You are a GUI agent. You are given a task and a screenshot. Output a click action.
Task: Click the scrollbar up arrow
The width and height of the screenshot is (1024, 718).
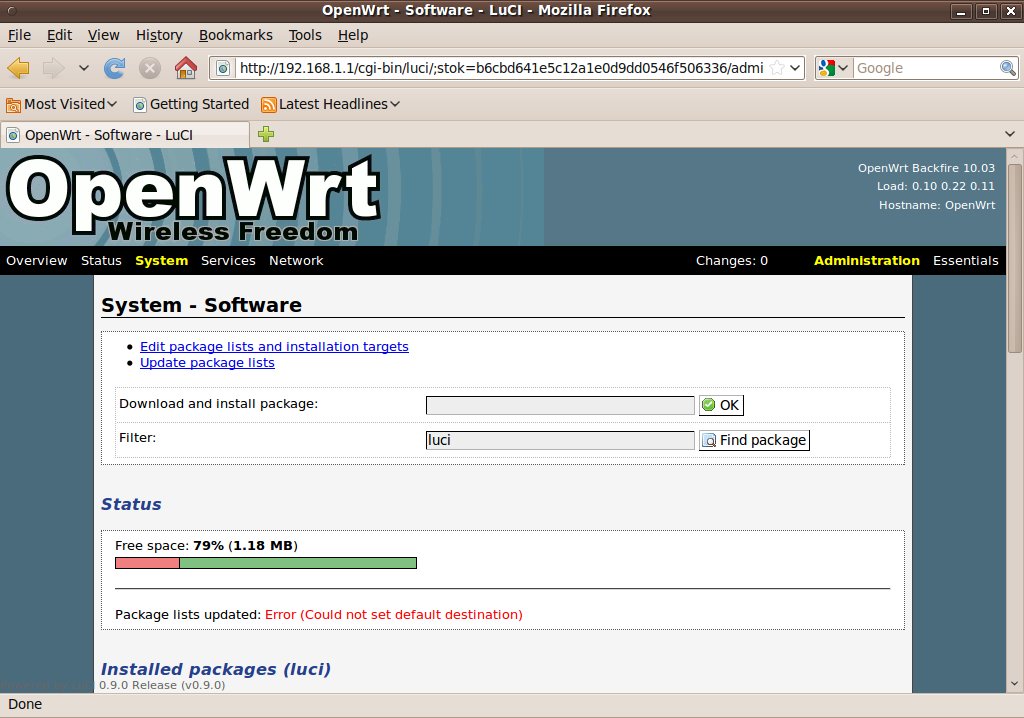[x=1014, y=157]
